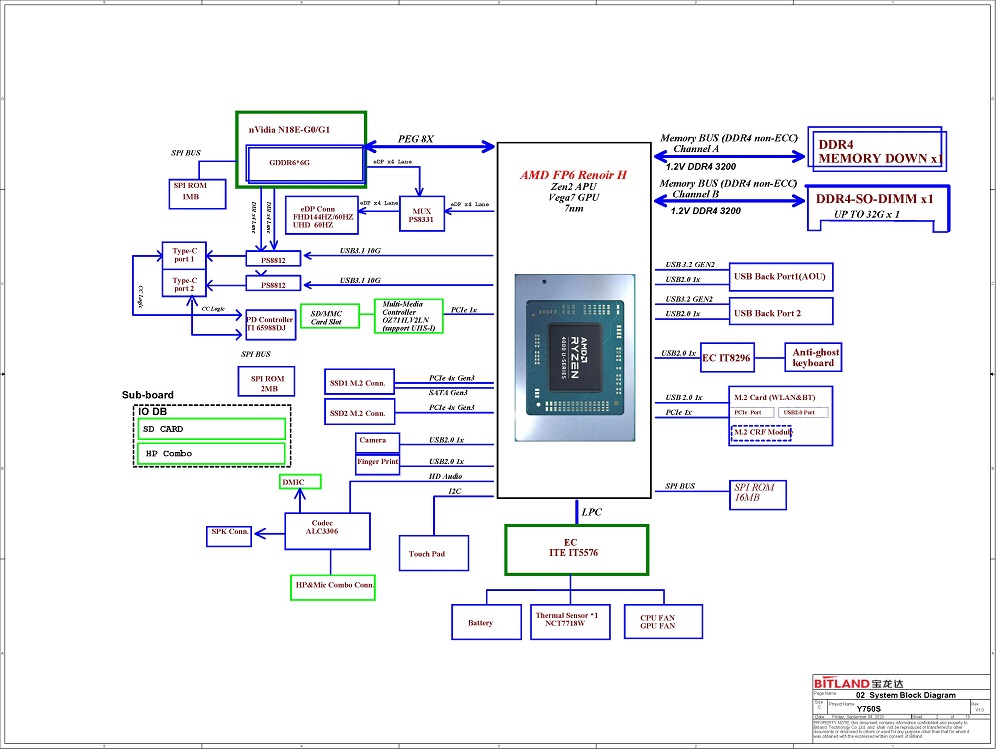Click the Multi-Media Controller OZ711LV2LN block

(409, 316)
